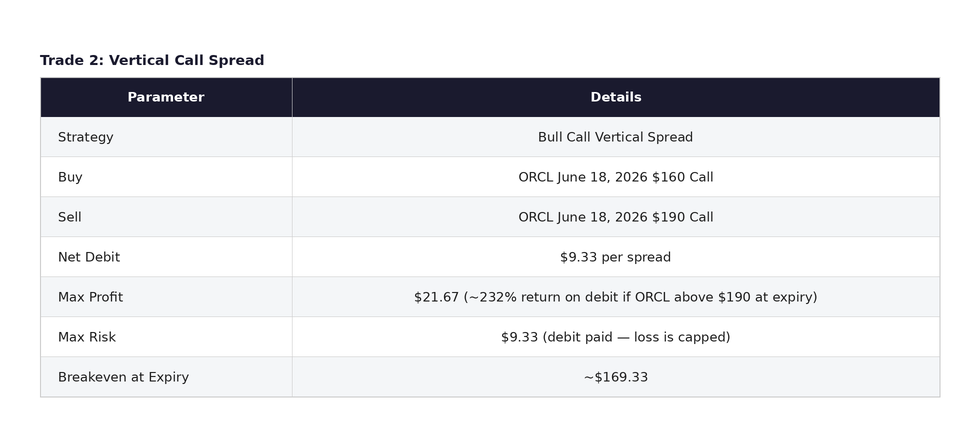Select the "Strategy" row label
The height and width of the screenshot is (437, 980).
[x=86, y=138]
